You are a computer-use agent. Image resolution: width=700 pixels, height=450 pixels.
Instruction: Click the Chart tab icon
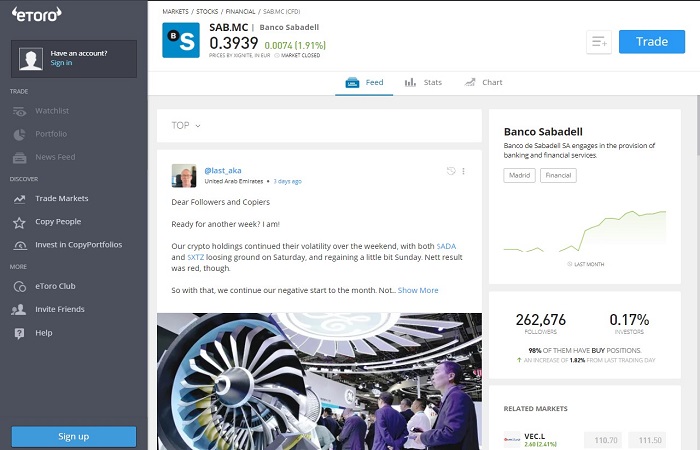coord(470,82)
